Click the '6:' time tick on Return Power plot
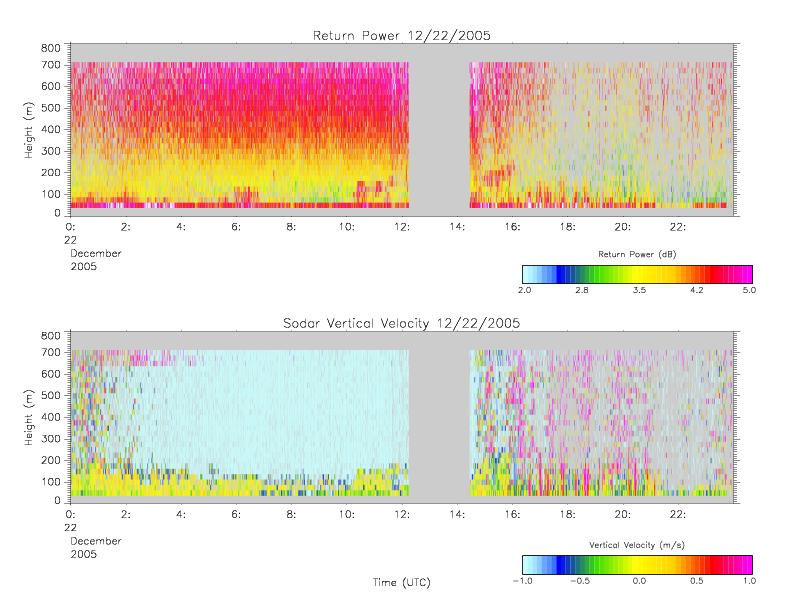Viewport: 791px width, 611px height. (x=236, y=227)
